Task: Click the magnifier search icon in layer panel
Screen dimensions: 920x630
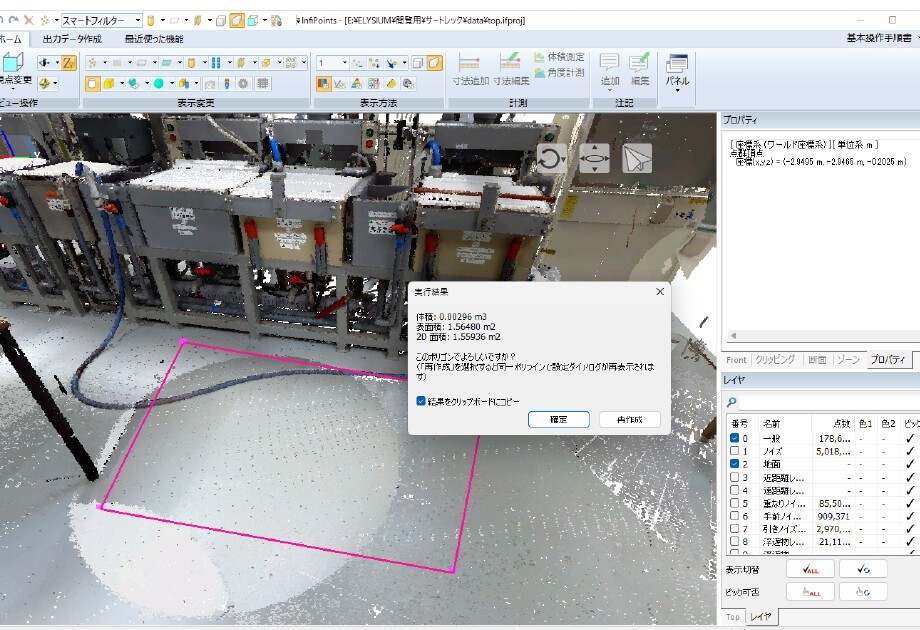Action: point(732,402)
